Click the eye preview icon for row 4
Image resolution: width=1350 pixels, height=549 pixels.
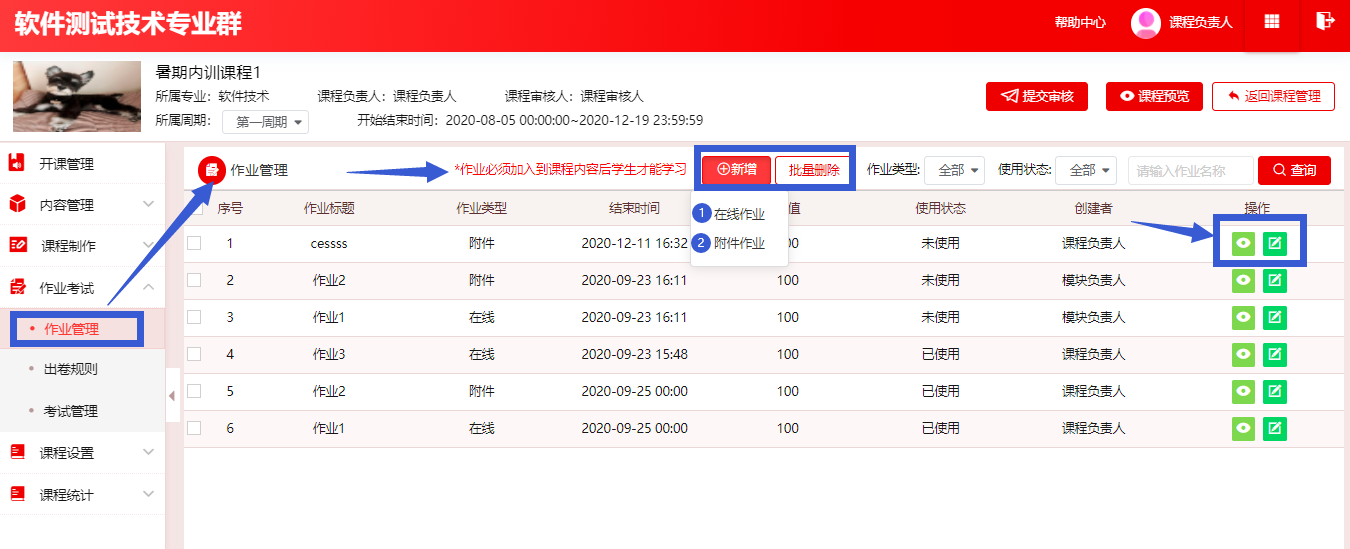1243,355
